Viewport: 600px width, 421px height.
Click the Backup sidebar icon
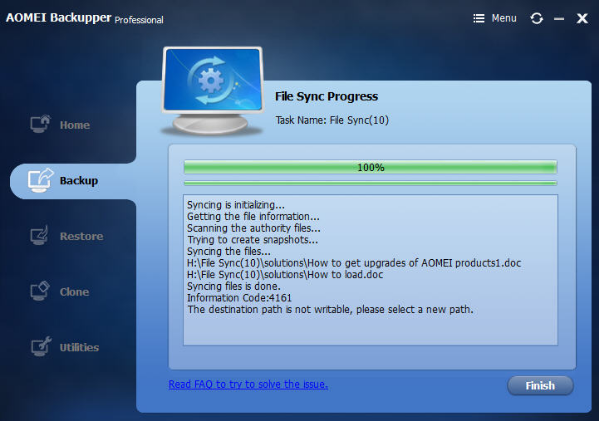pos(41,180)
